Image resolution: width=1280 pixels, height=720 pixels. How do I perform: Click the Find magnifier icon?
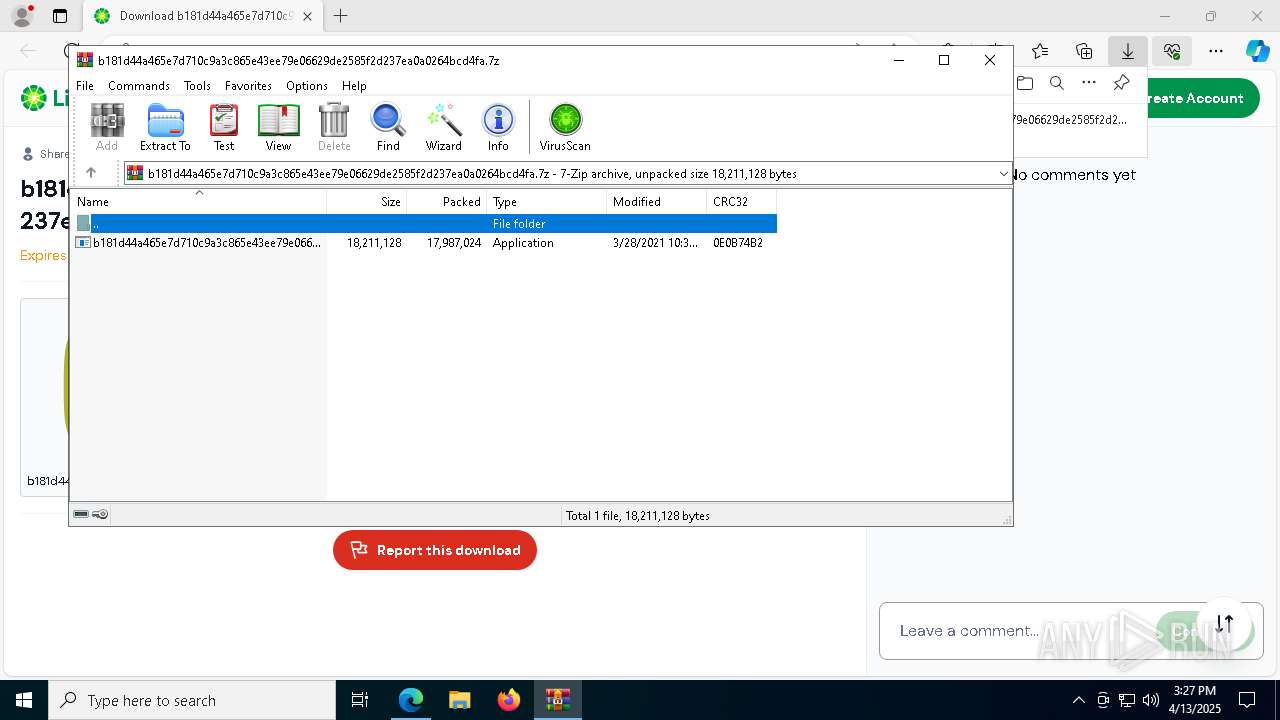click(388, 127)
